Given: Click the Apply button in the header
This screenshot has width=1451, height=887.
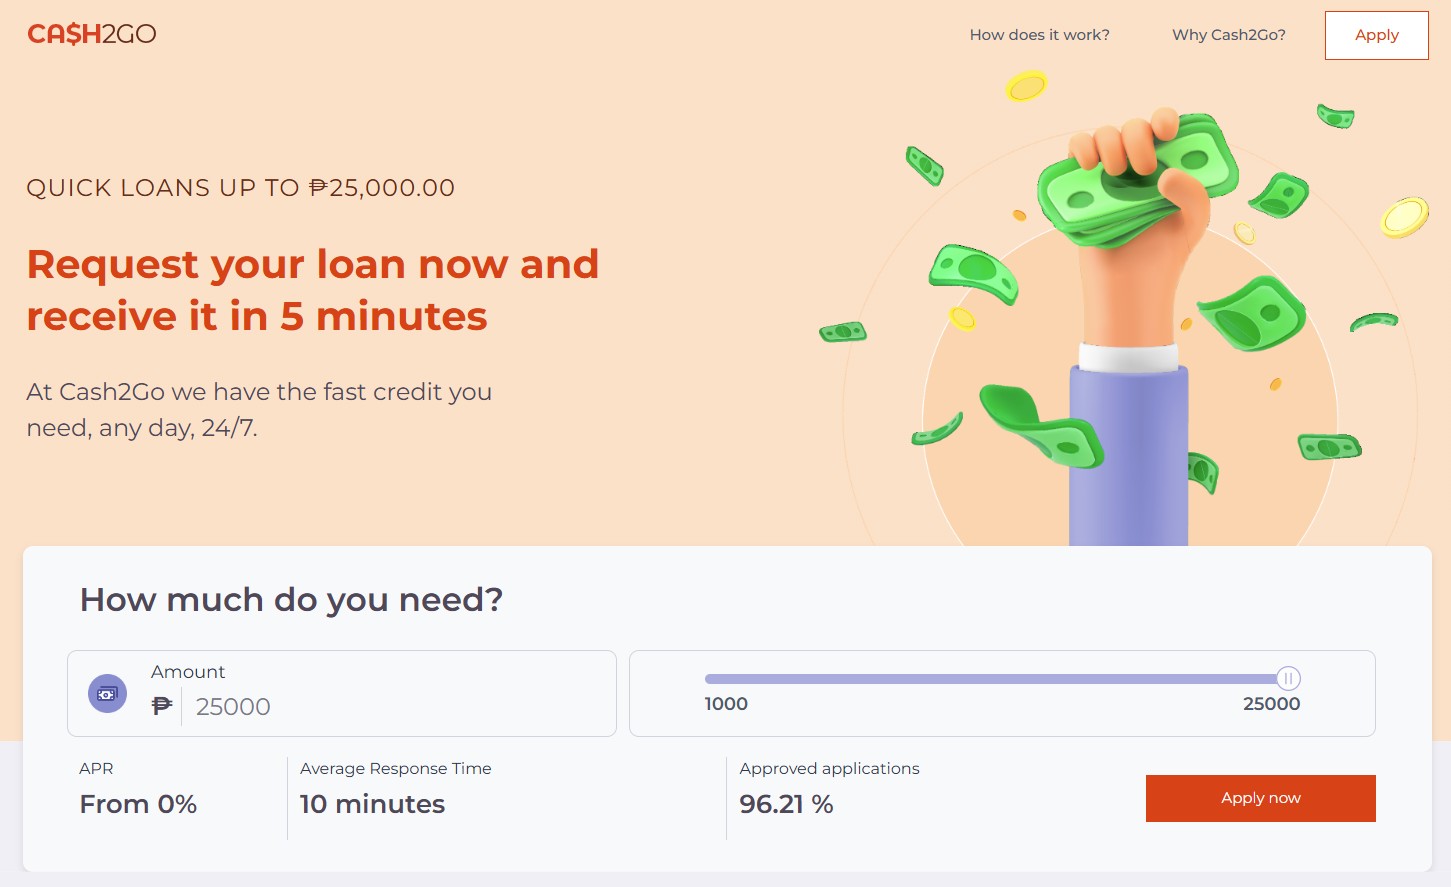Looking at the screenshot, I should [1376, 35].
